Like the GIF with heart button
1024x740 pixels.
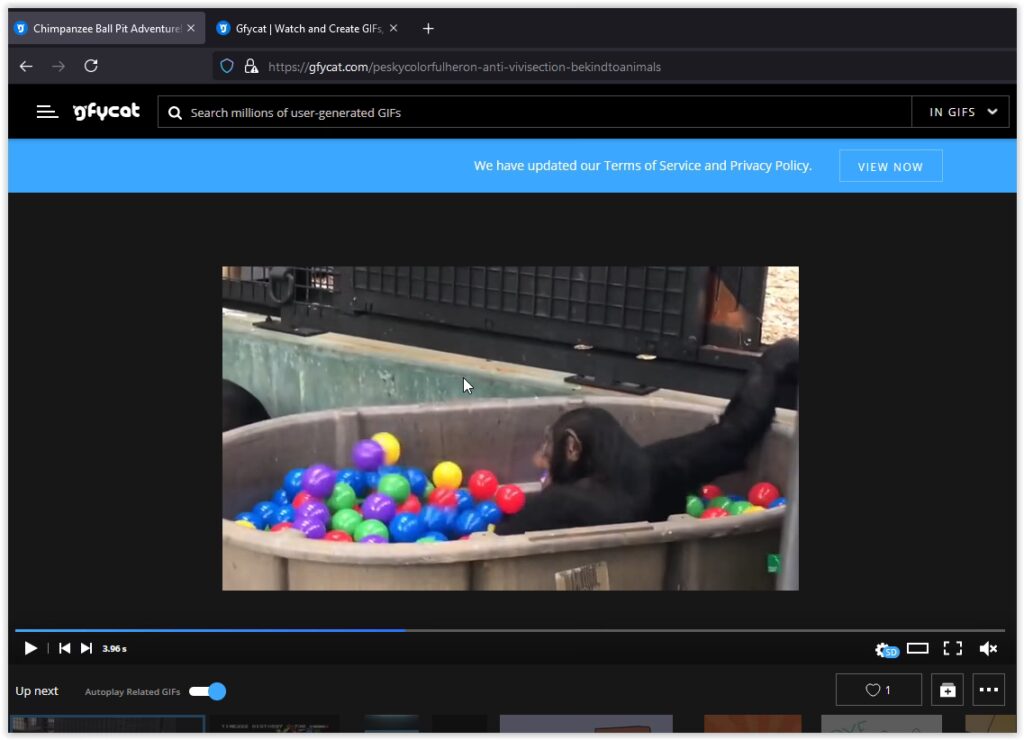878,690
